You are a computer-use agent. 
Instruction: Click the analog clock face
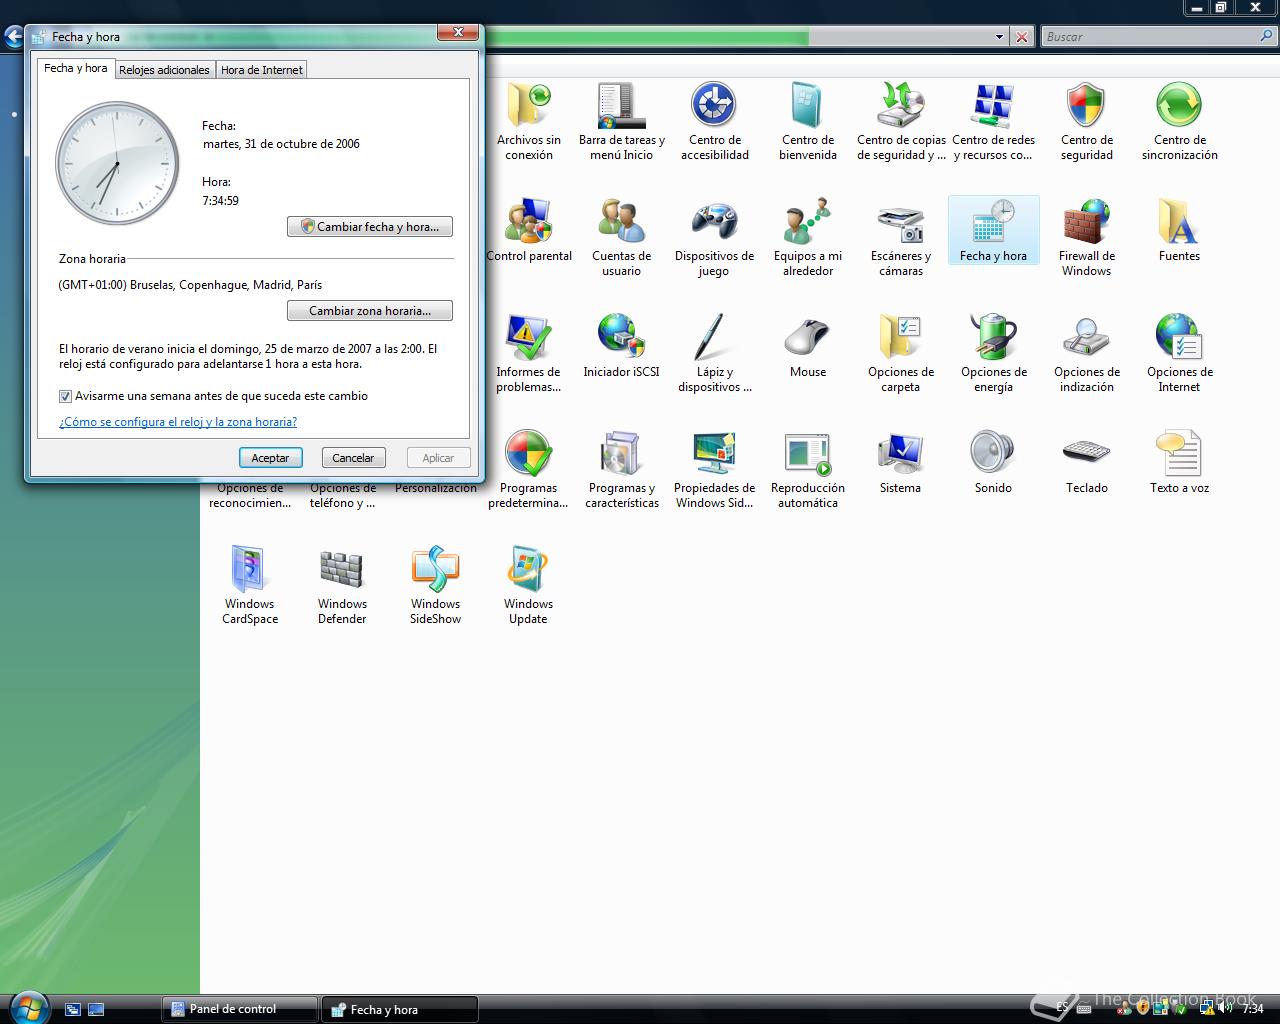click(x=117, y=163)
